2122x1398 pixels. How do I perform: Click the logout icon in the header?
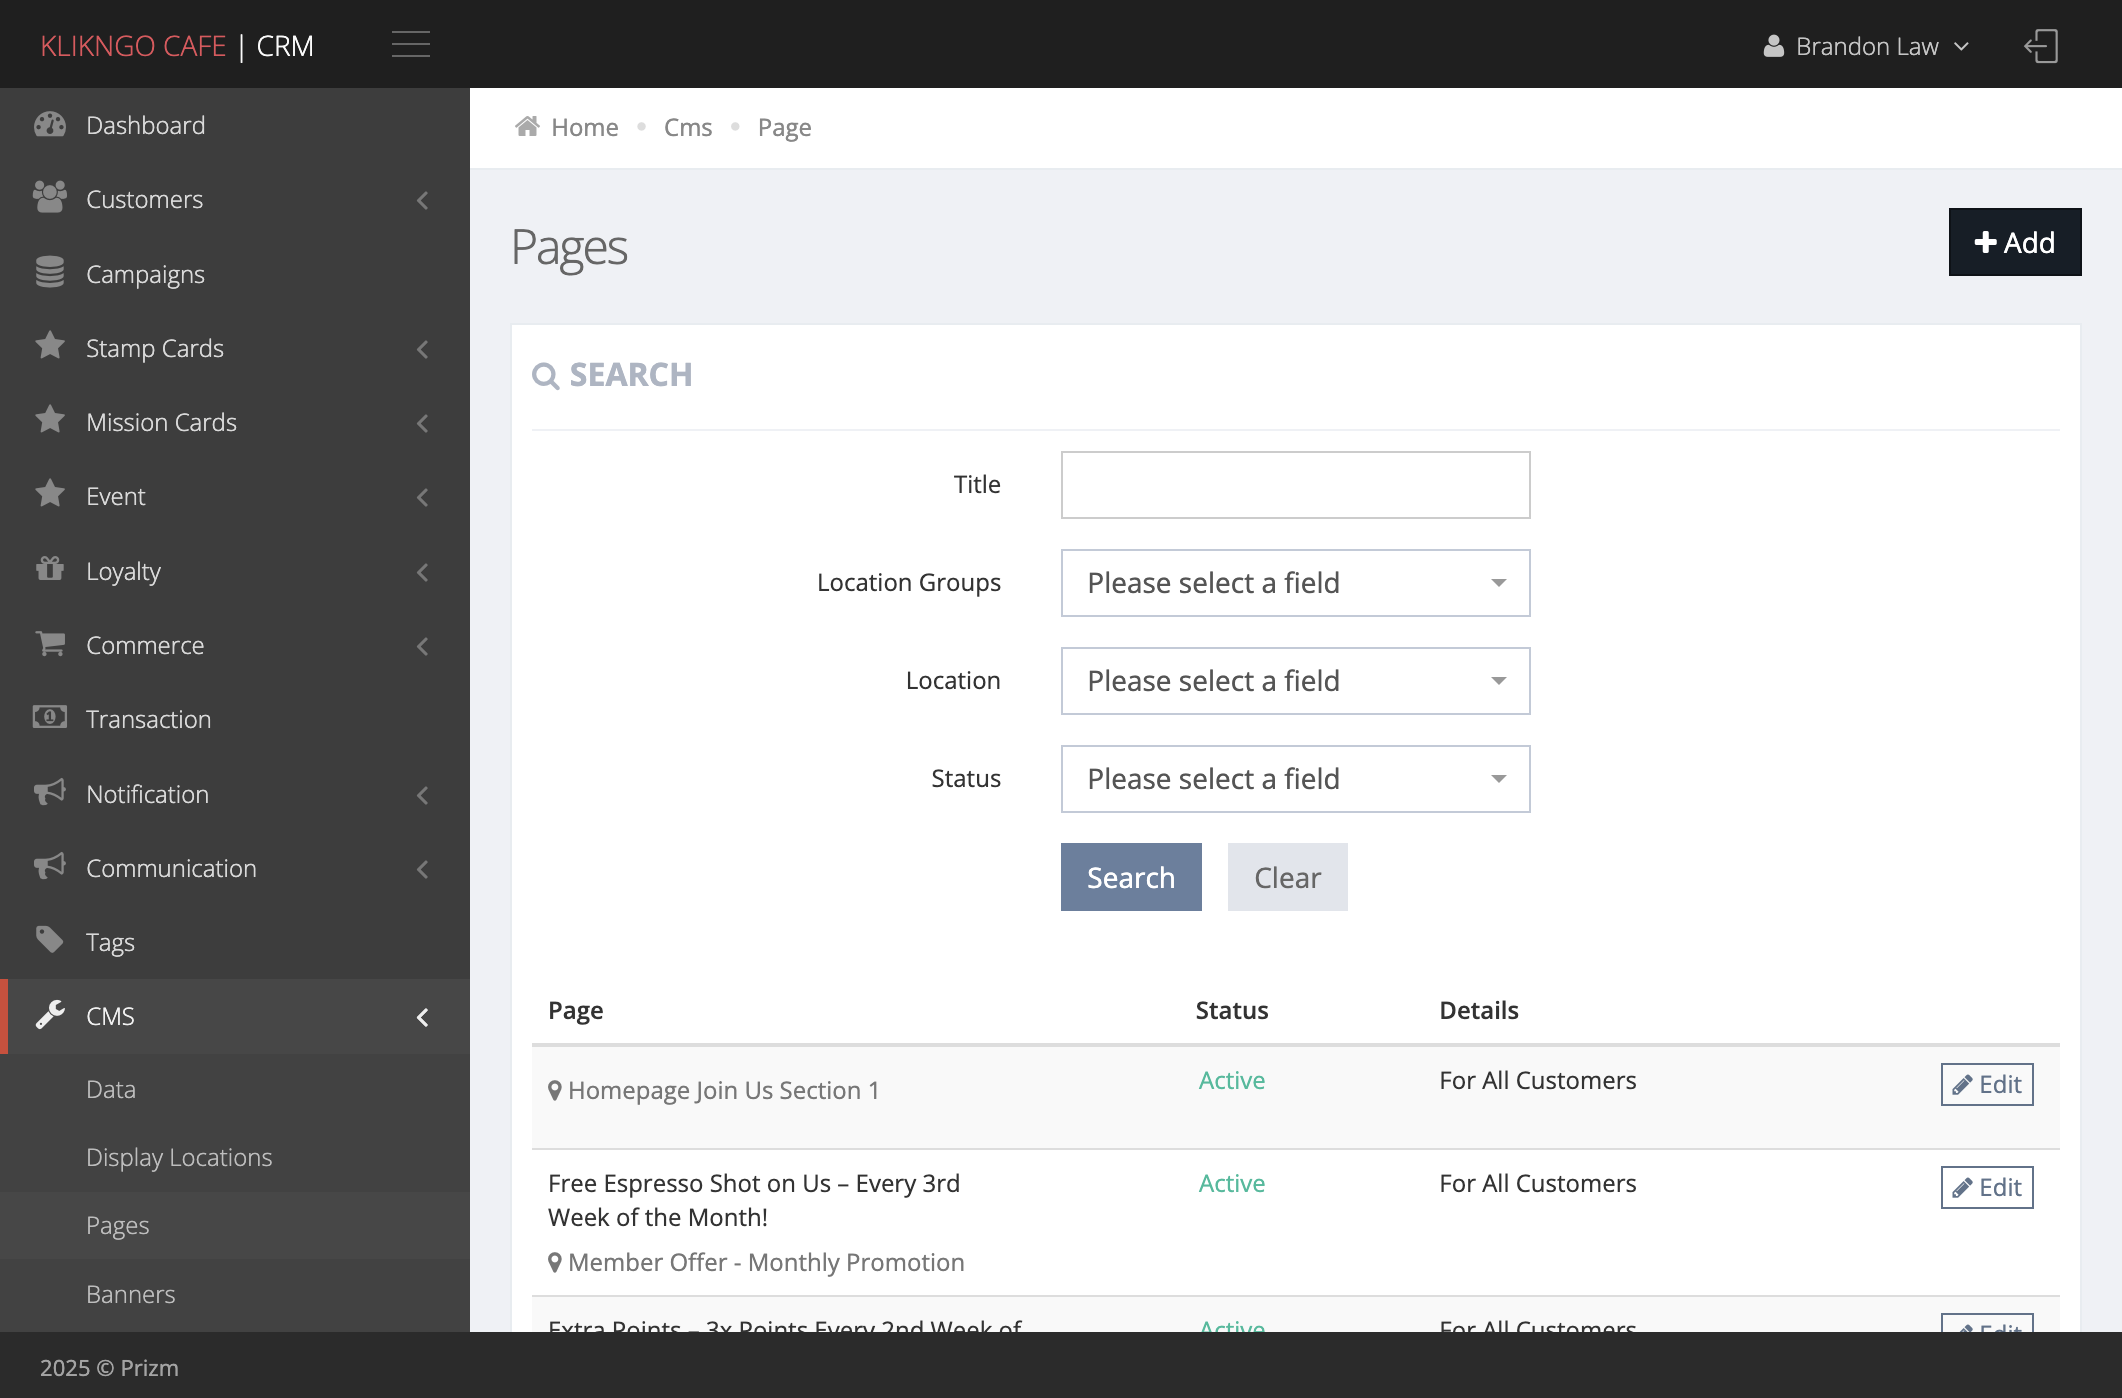coord(2041,46)
